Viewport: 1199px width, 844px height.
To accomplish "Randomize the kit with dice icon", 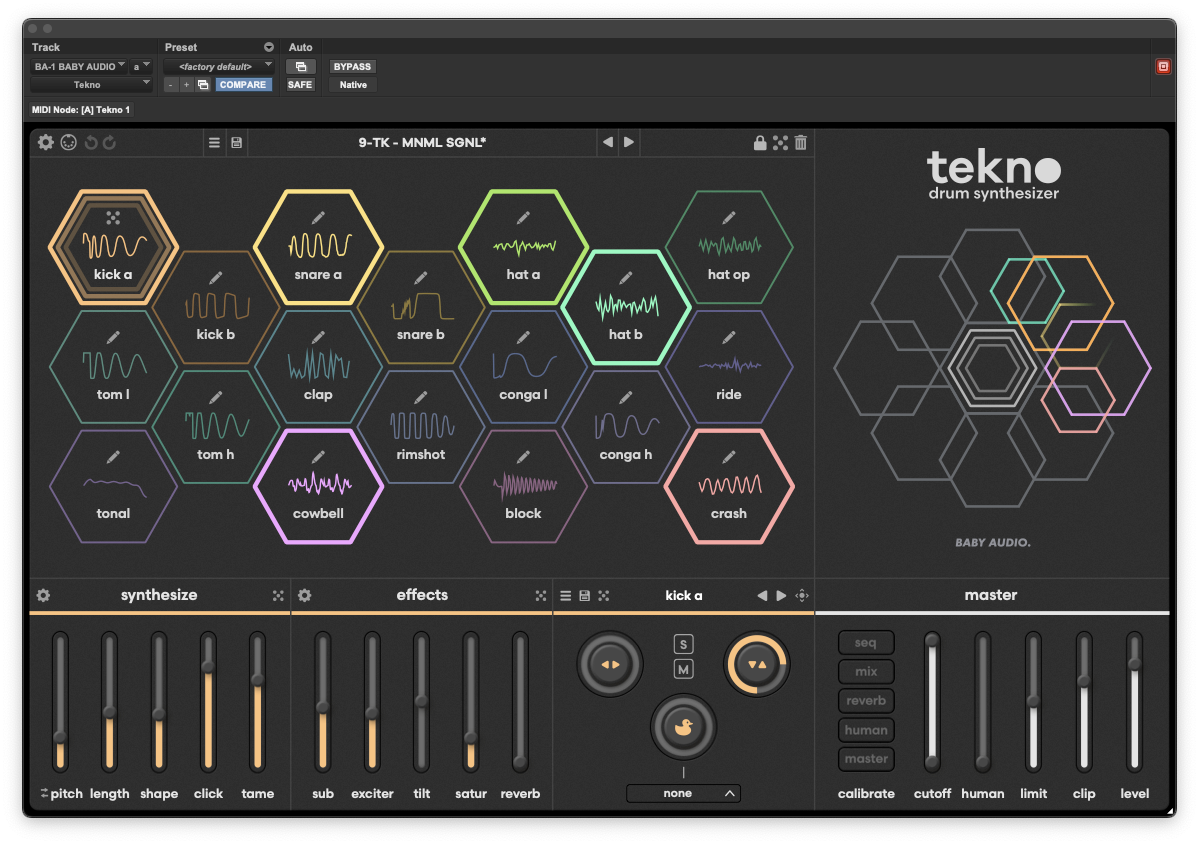I will (x=780, y=142).
